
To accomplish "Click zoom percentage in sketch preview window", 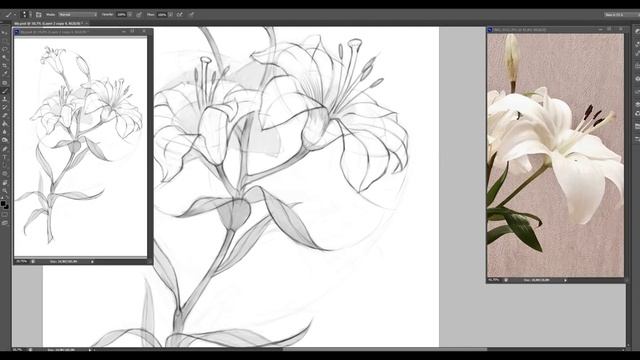I will pyautogui.click(x=21, y=261).
